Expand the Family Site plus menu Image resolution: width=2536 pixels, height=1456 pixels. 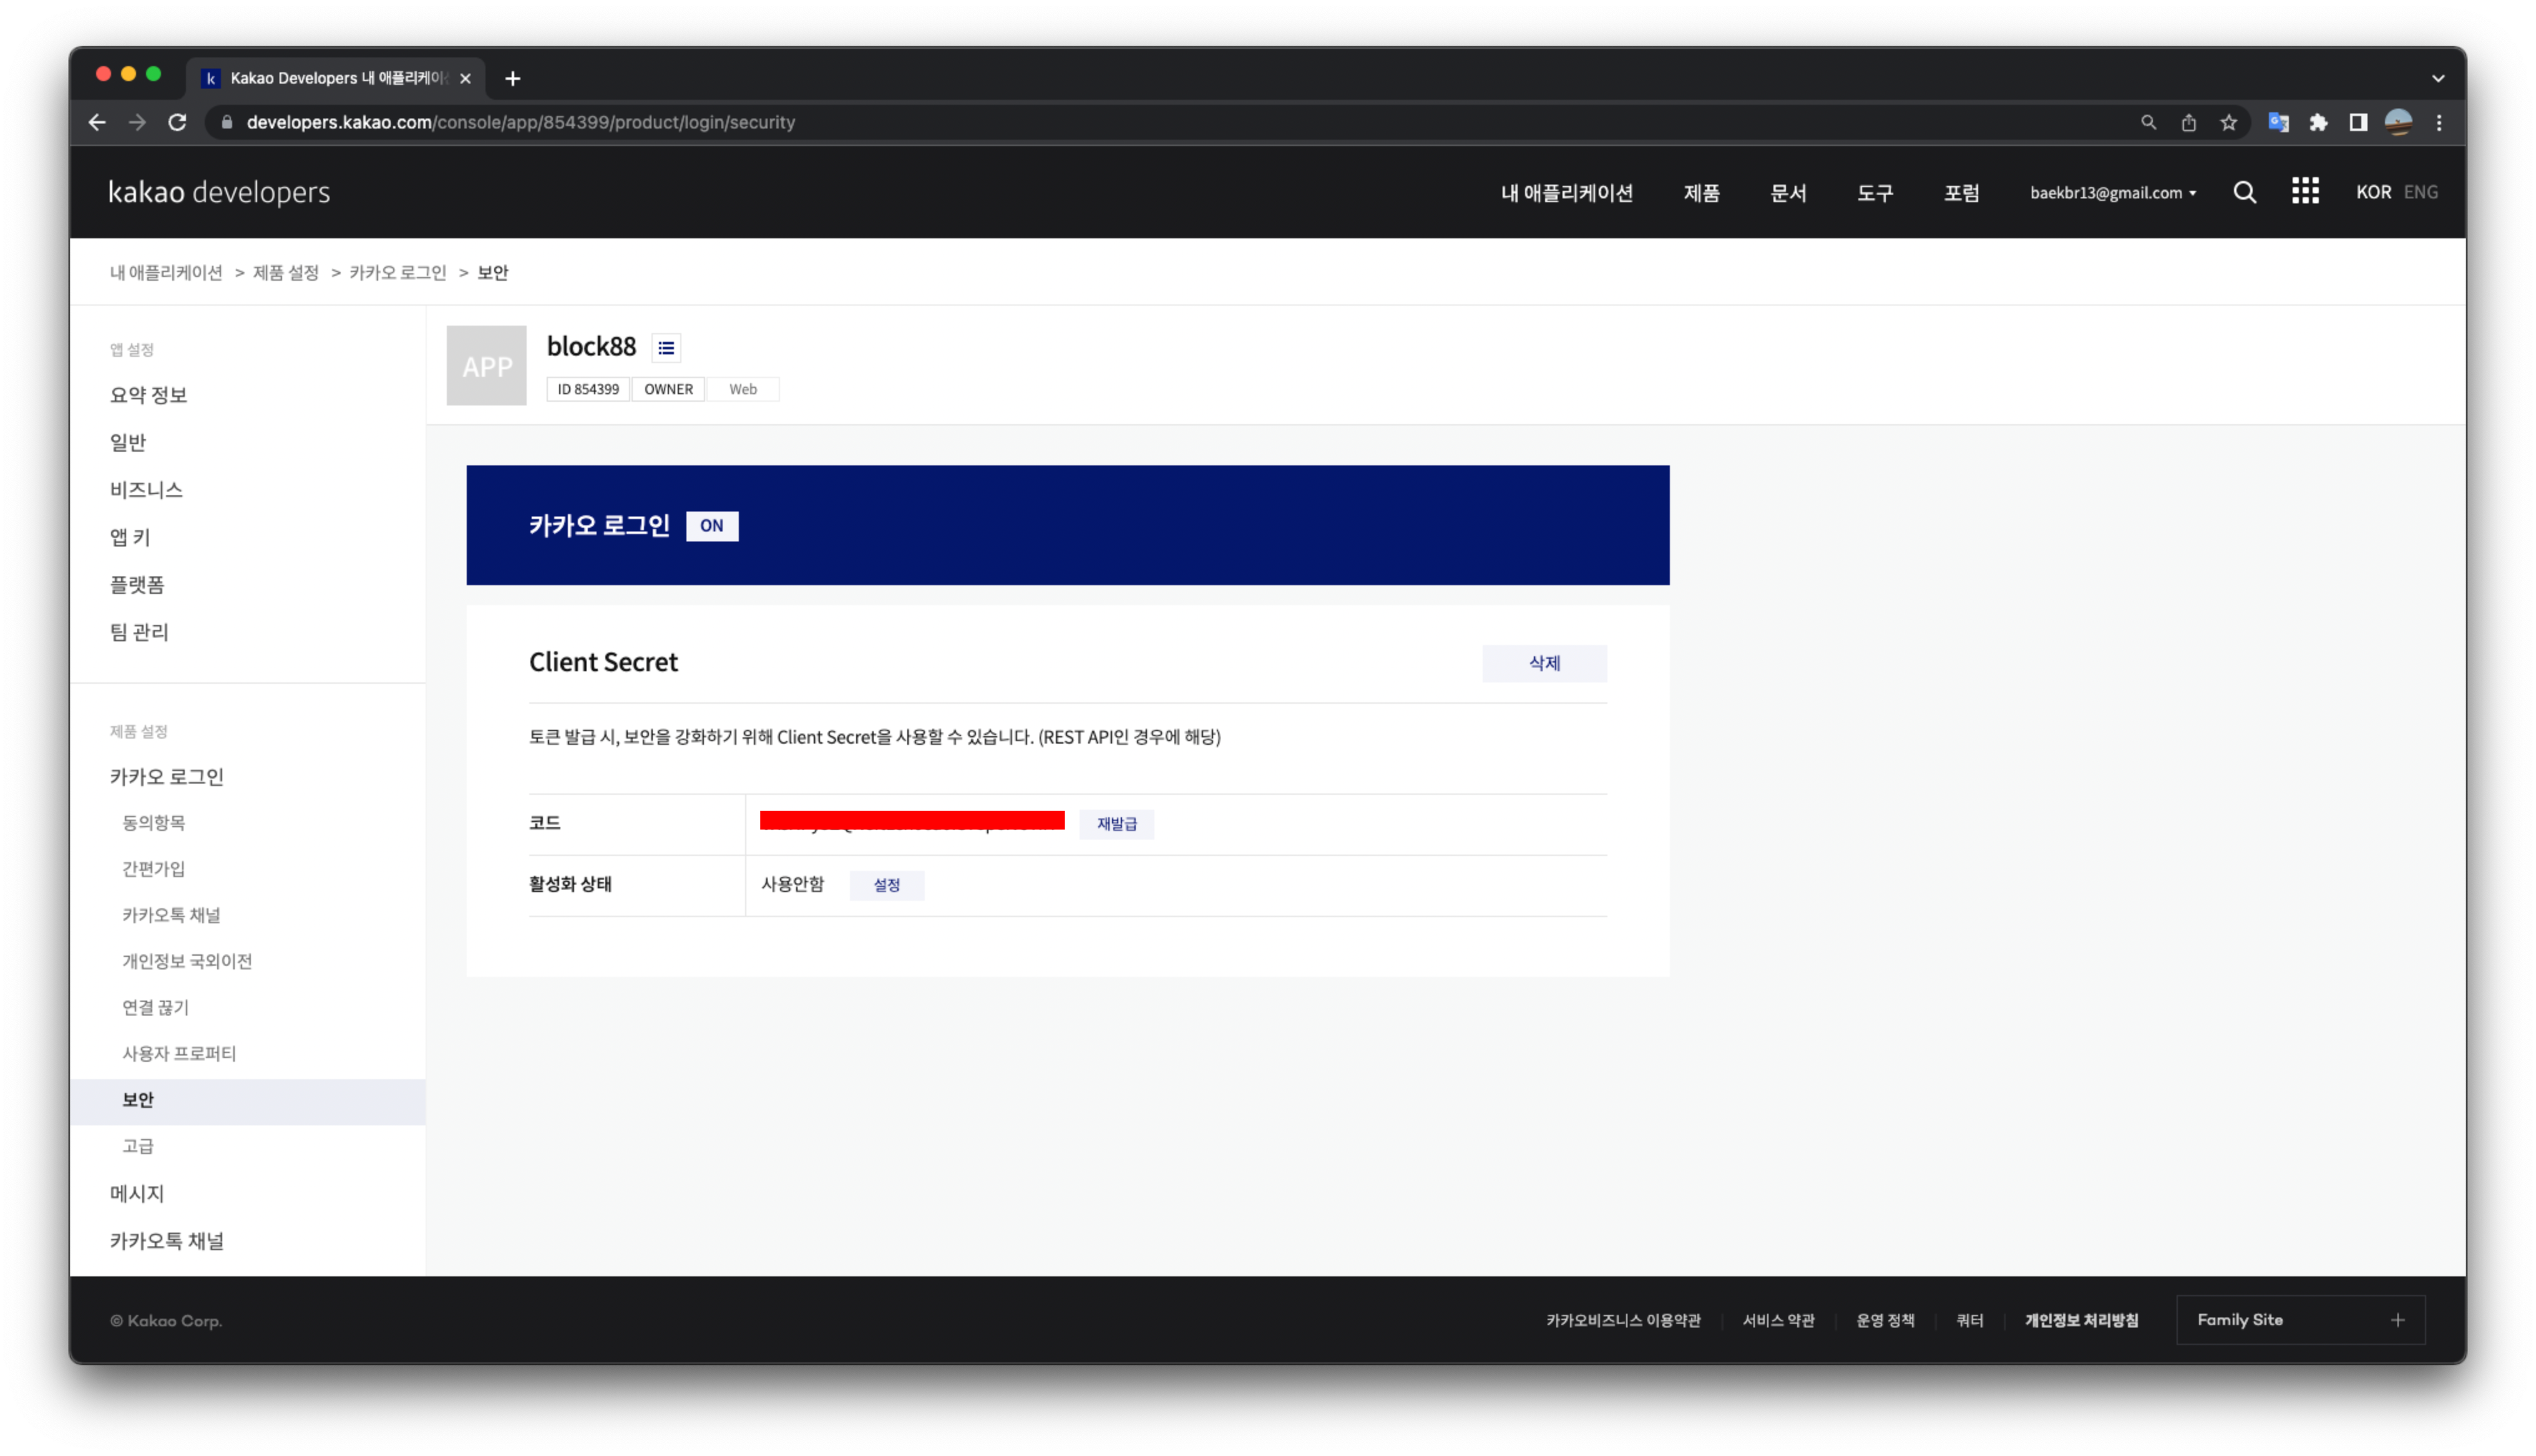(x=2397, y=1320)
